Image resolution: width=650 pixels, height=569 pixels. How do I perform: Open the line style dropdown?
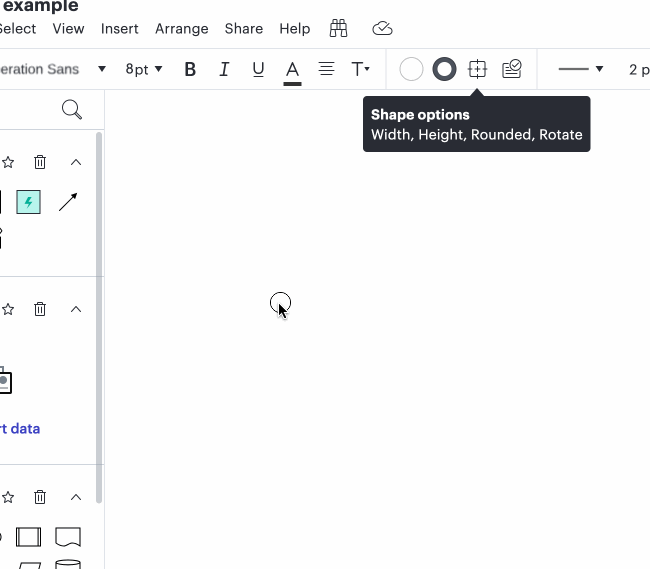click(580, 69)
